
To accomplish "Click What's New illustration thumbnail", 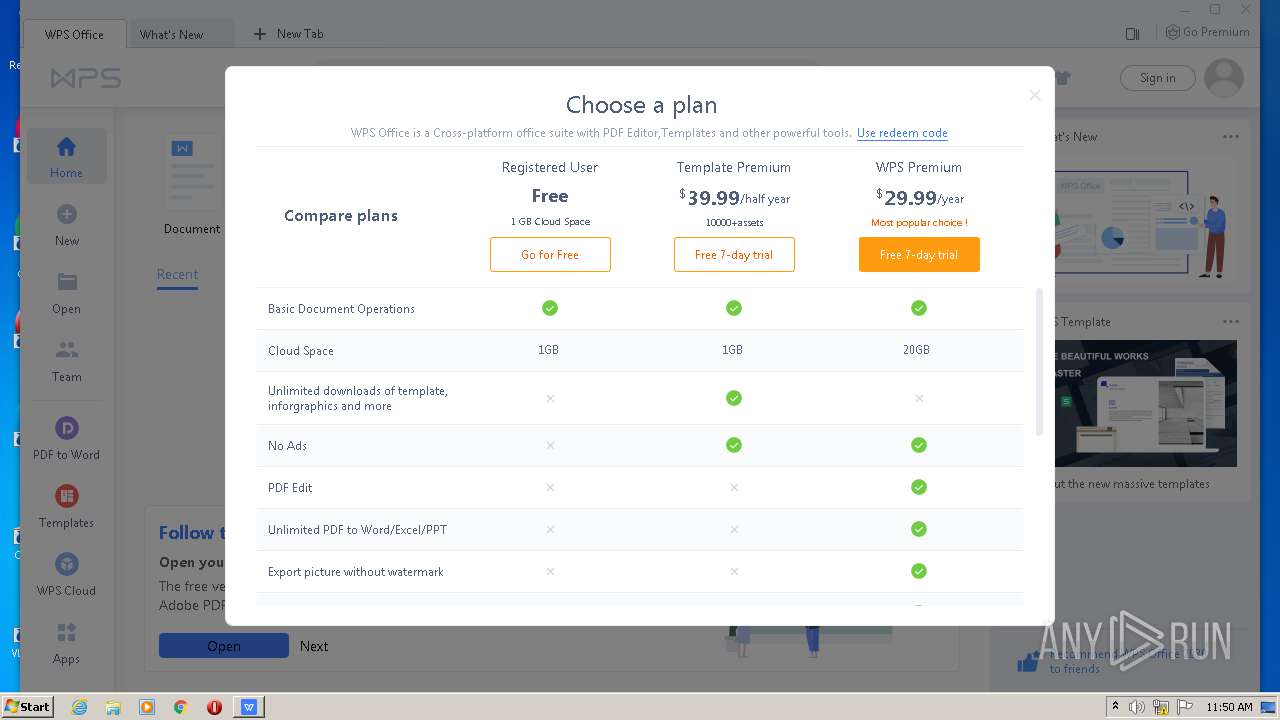I will point(1145,221).
